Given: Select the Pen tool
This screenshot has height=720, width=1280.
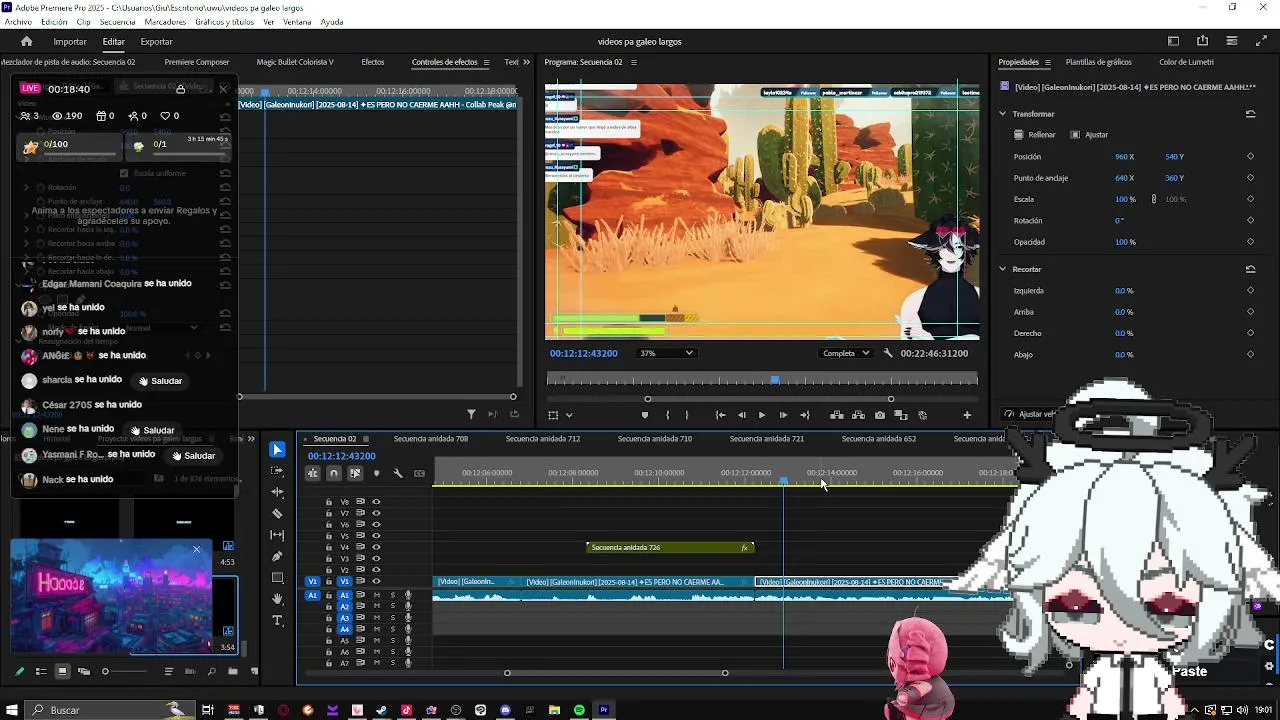Looking at the screenshot, I should [x=278, y=556].
